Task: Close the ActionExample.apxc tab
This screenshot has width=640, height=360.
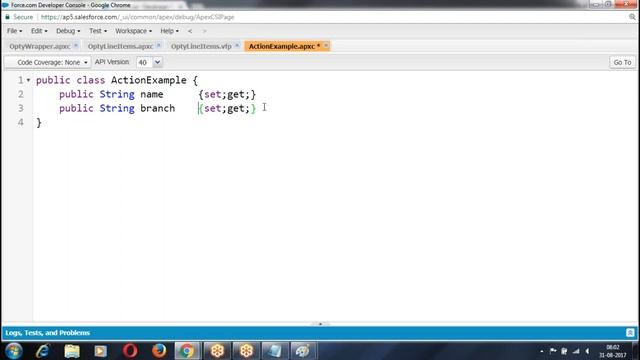Action: tap(326, 45)
